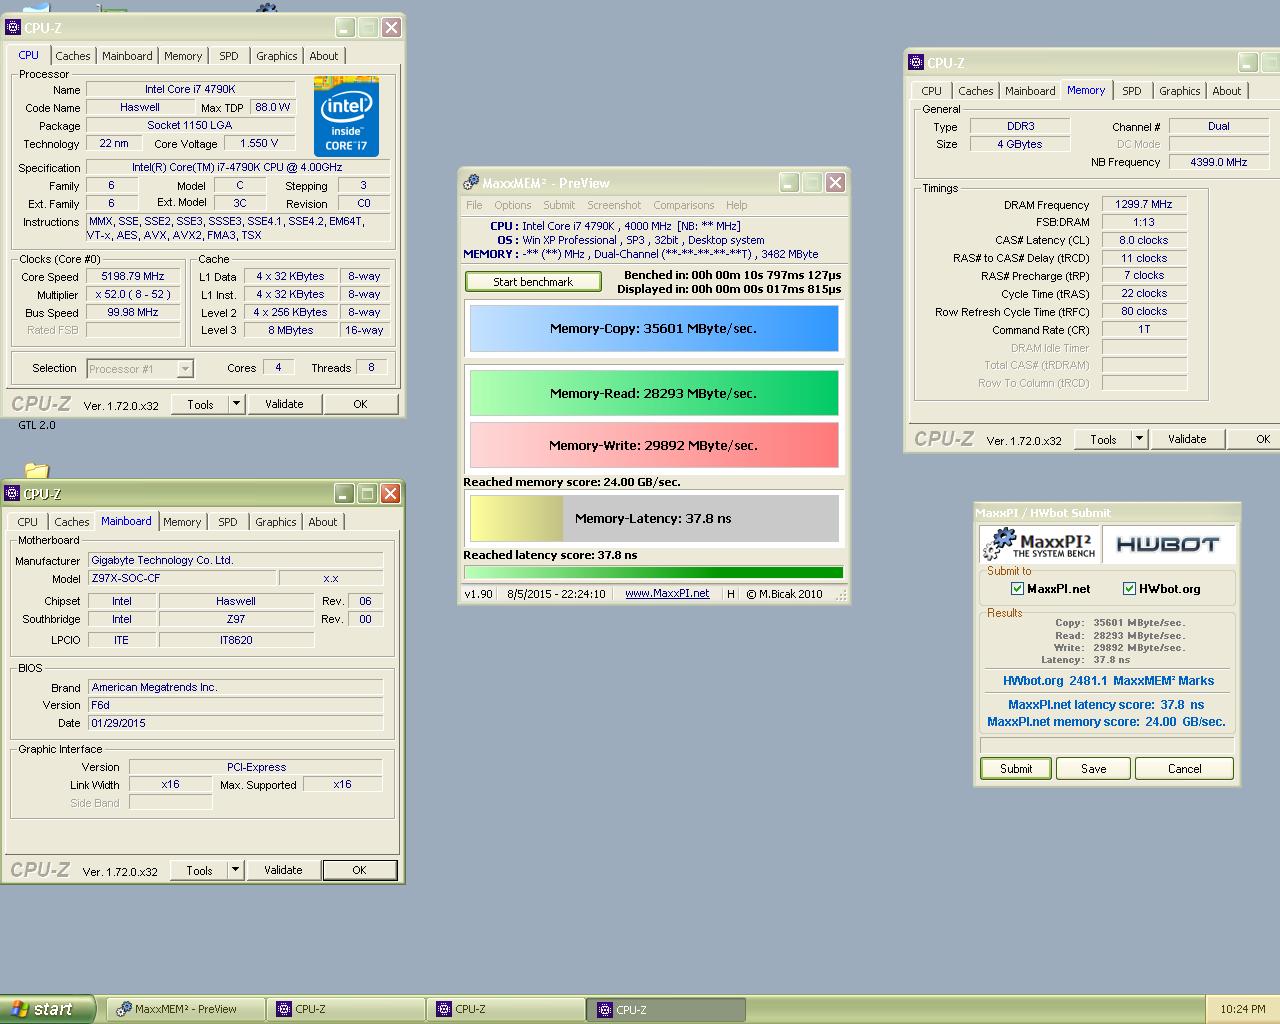Viewport: 1280px width, 1024px height.
Task: Switch to MaxxMEM² - PreView taskbar item
Action: click(186, 1009)
